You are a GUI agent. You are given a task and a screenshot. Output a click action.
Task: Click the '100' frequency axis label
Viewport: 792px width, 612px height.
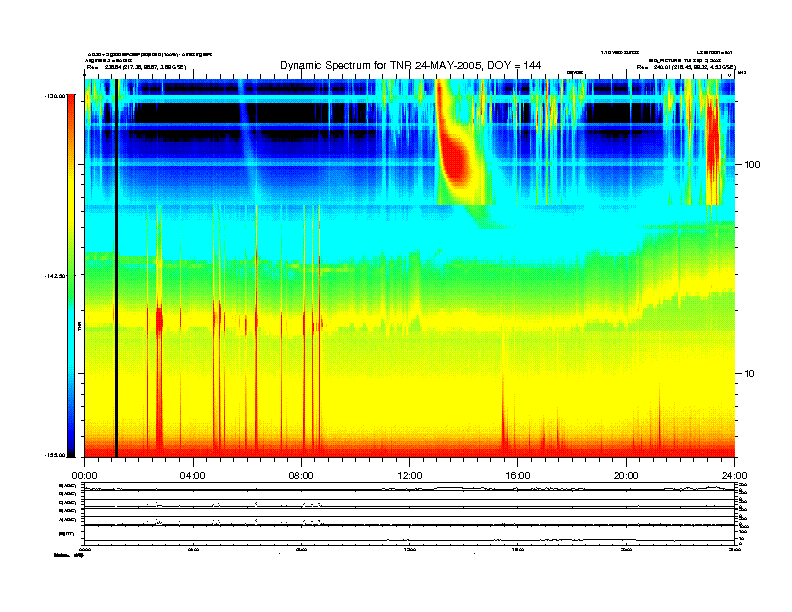(x=752, y=165)
